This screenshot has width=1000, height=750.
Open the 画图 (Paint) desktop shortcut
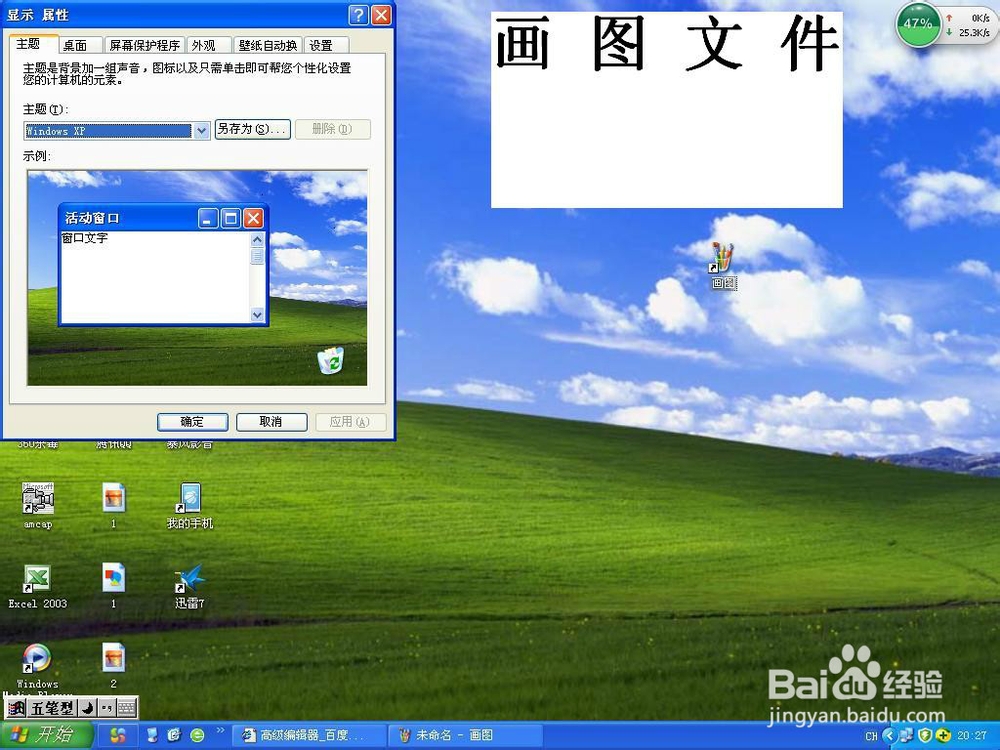[723, 265]
